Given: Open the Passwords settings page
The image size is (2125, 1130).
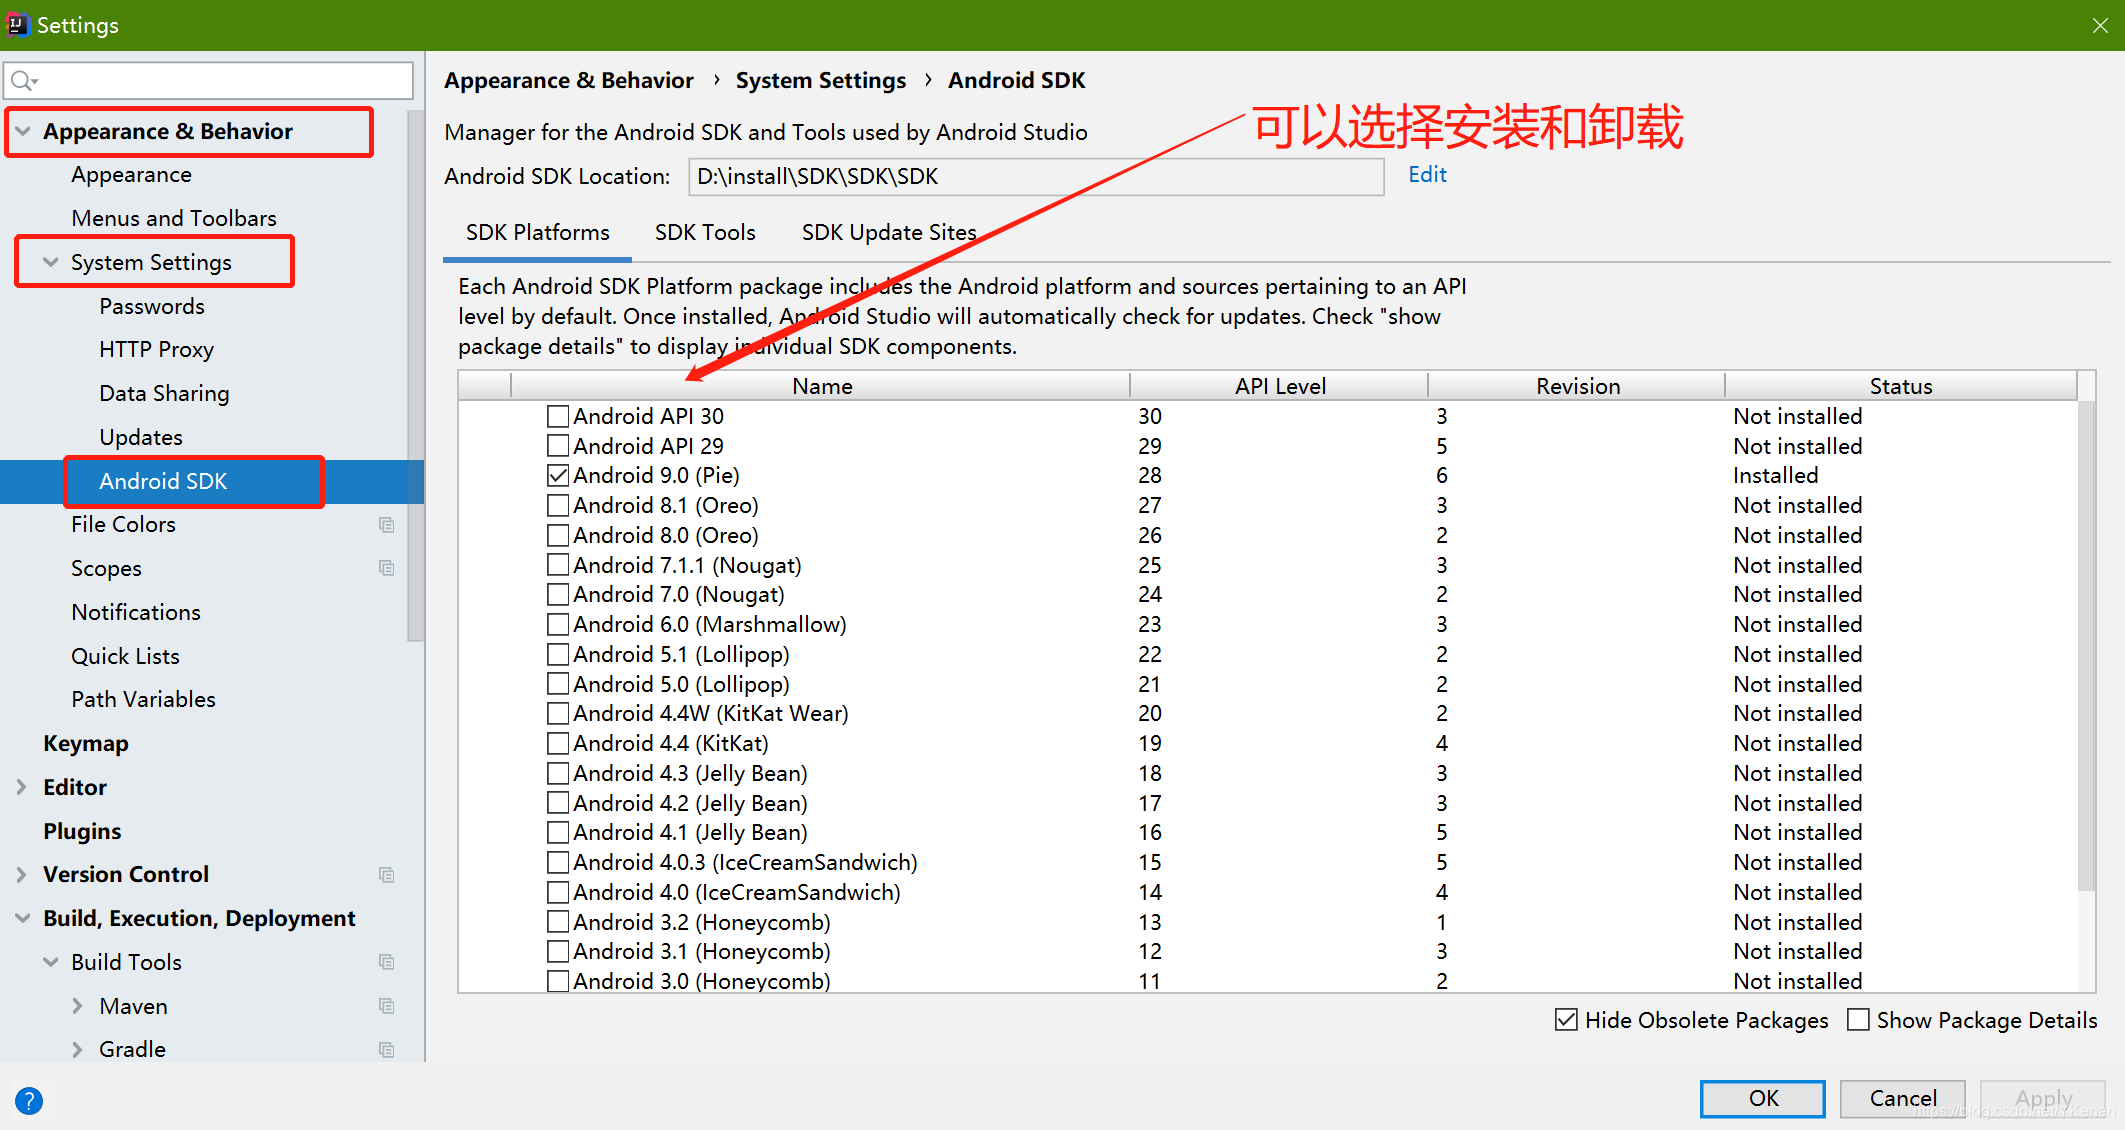Looking at the screenshot, I should coord(152,306).
